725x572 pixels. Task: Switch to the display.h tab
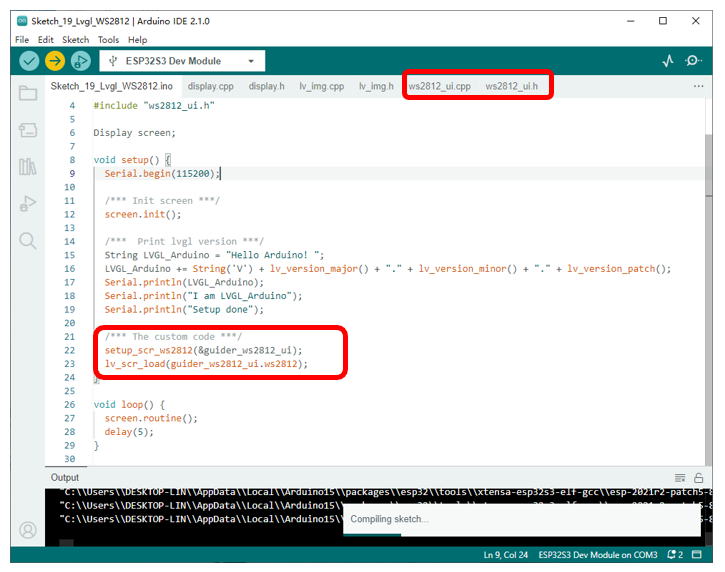point(266,86)
